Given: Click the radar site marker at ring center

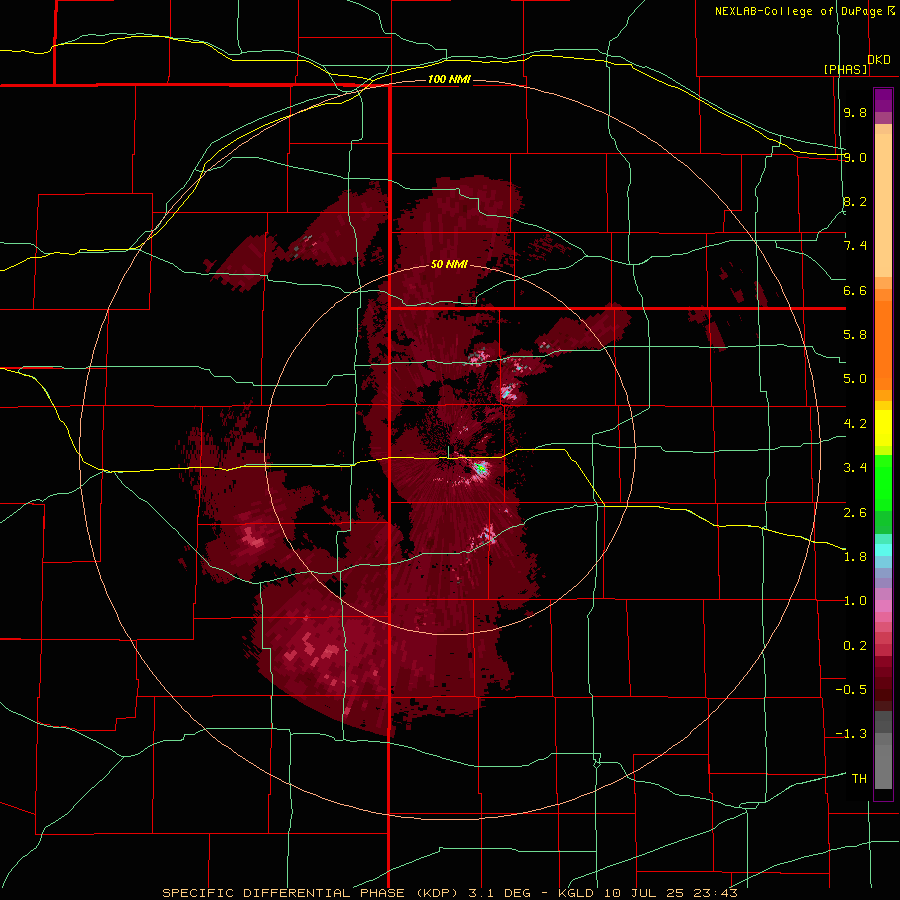Looking at the screenshot, I should tap(449, 452).
